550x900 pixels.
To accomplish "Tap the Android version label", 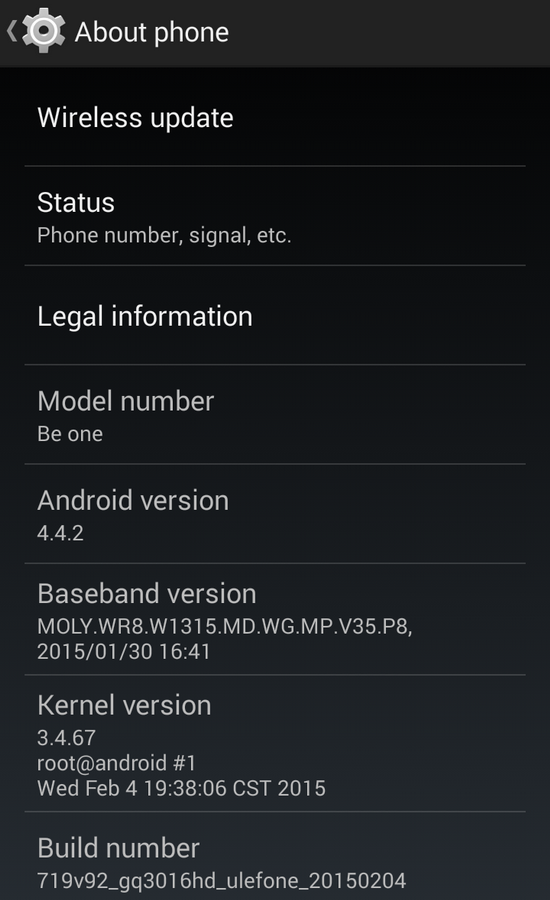I will pos(133,501).
